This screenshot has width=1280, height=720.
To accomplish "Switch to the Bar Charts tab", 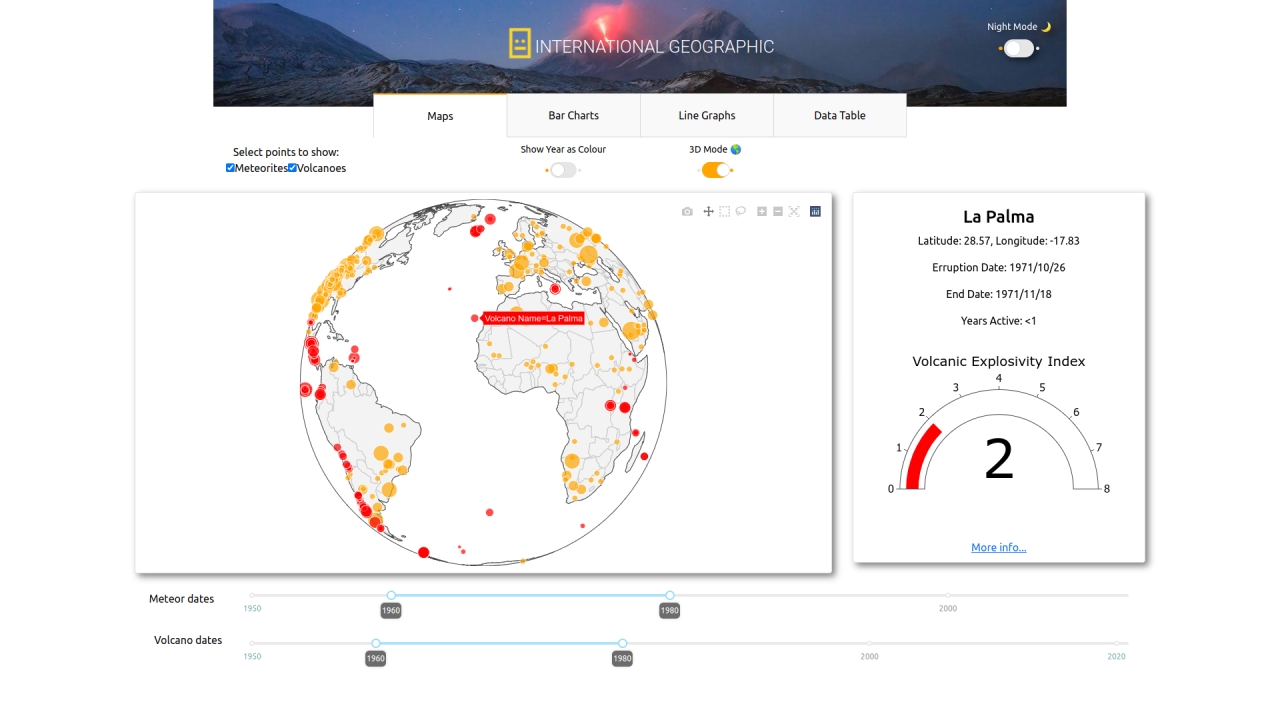I will [x=573, y=115].
